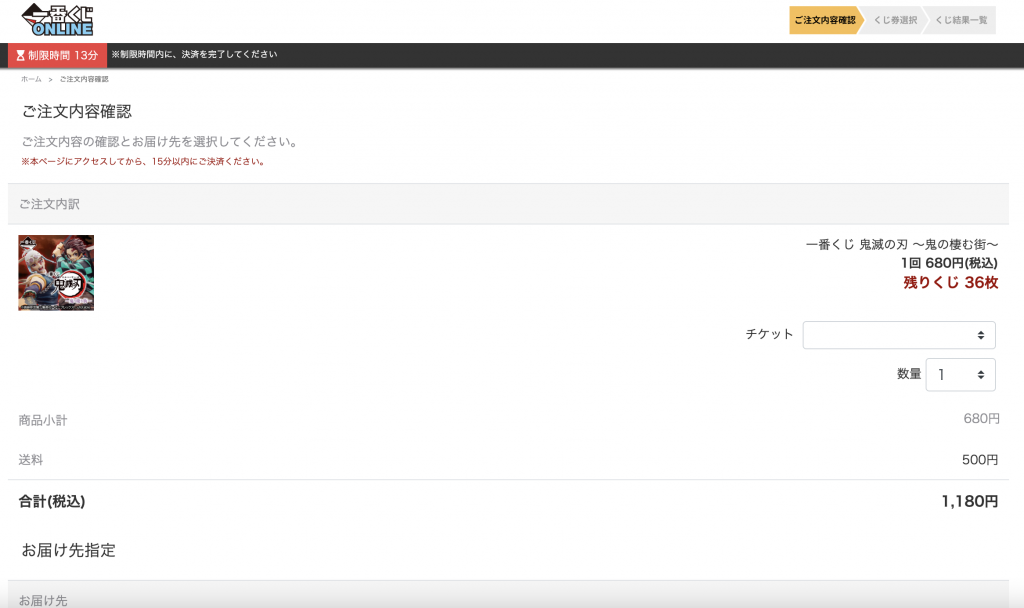Click the 1回 680円(税込) price line

948,263
